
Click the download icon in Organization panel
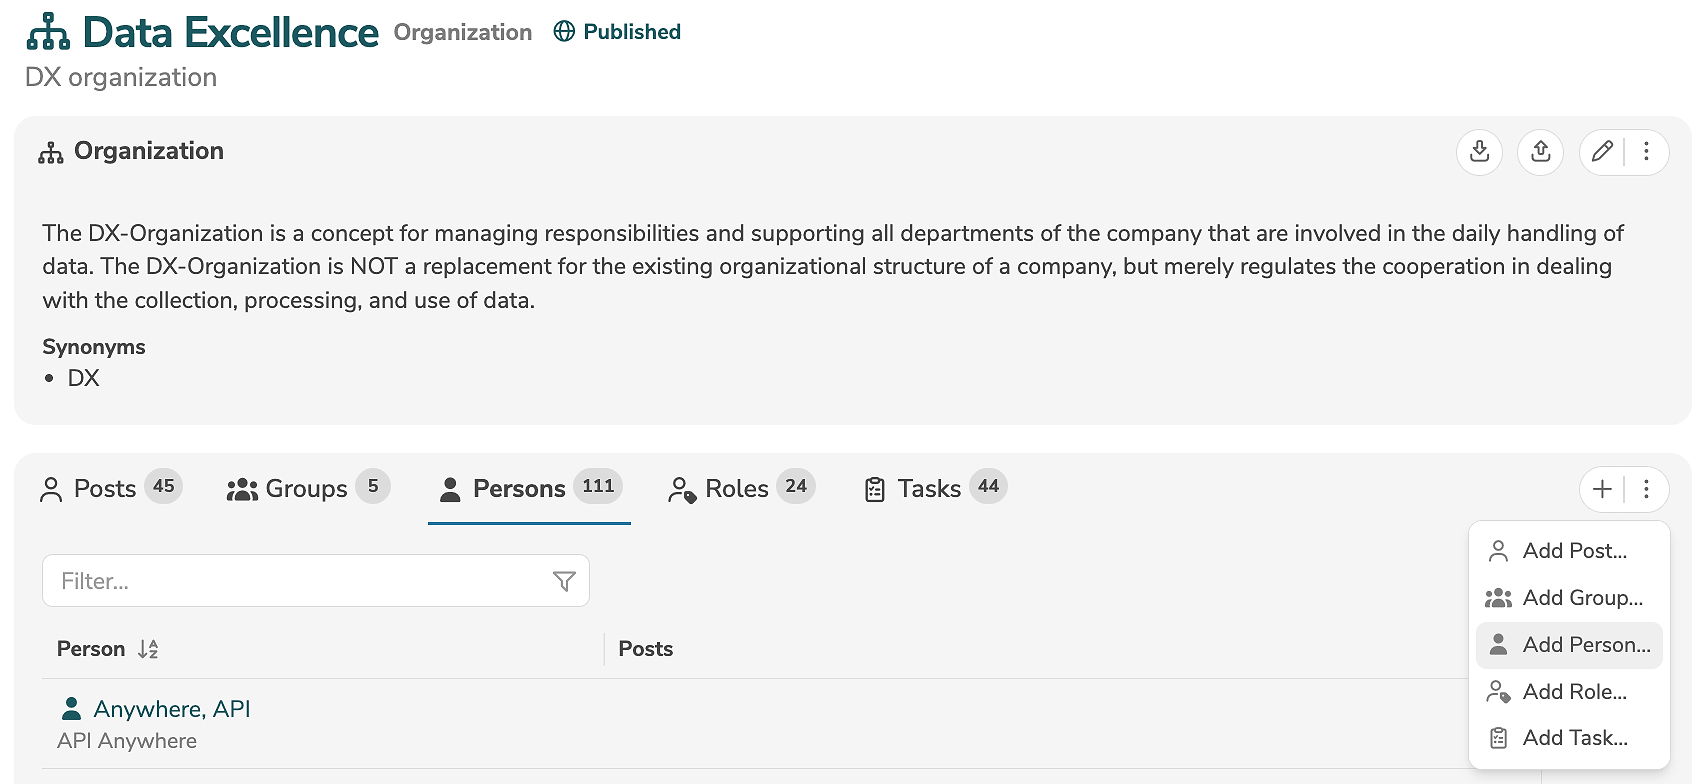(1479, 152)
